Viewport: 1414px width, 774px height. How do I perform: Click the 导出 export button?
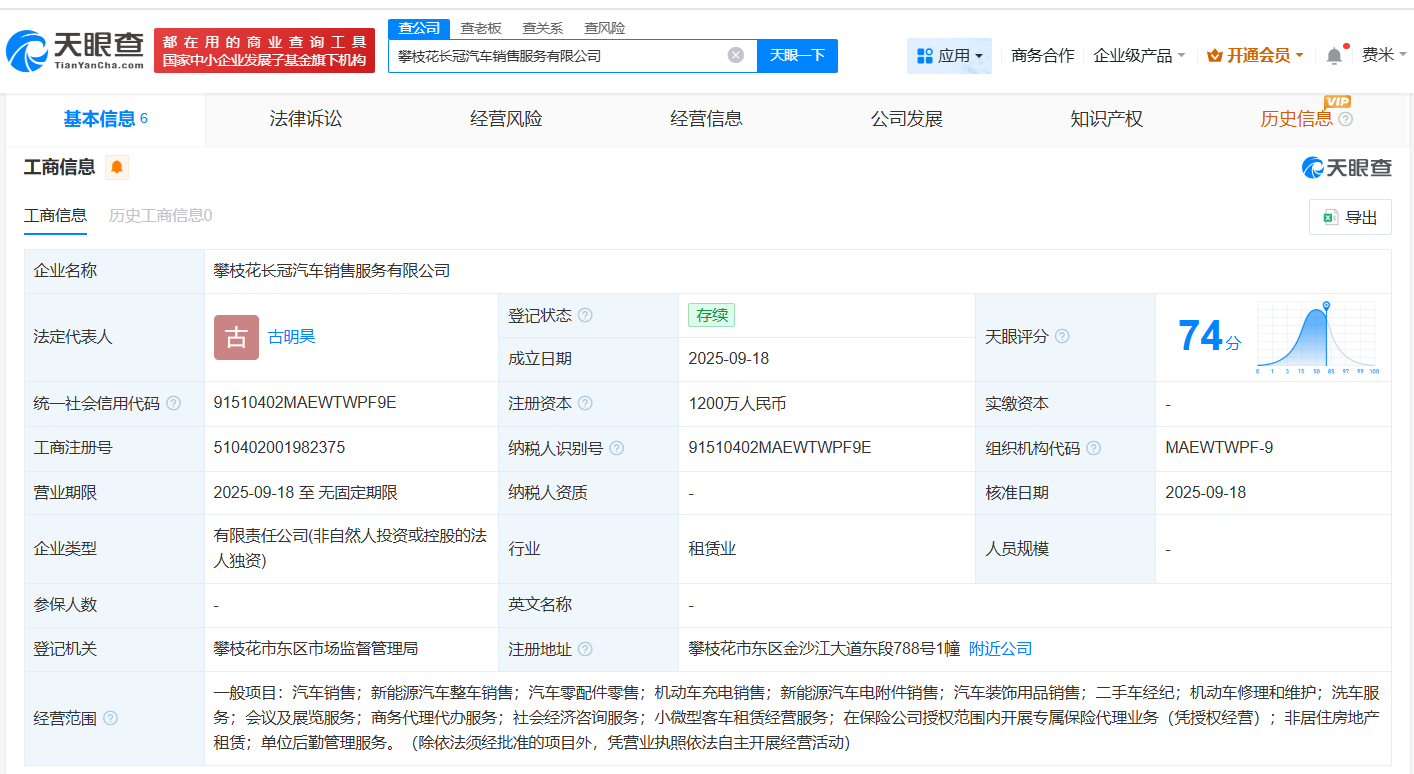click(x=1350, y=217)
